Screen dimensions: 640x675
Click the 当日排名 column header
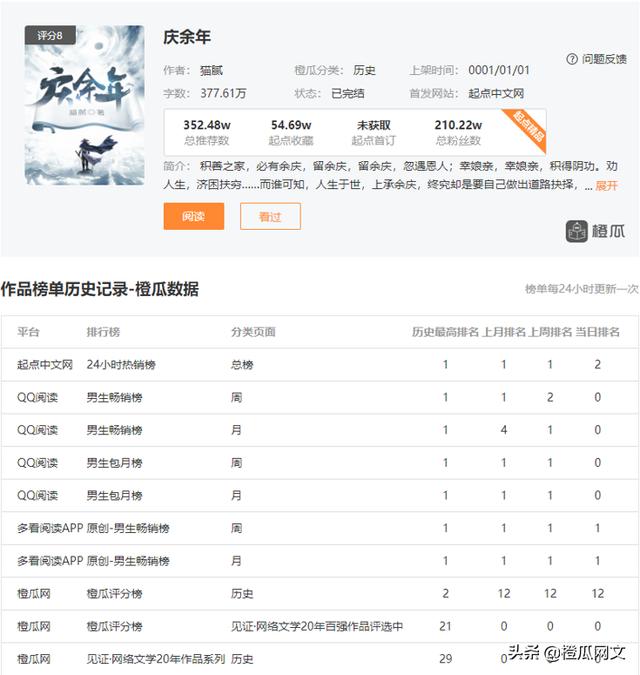597,332
